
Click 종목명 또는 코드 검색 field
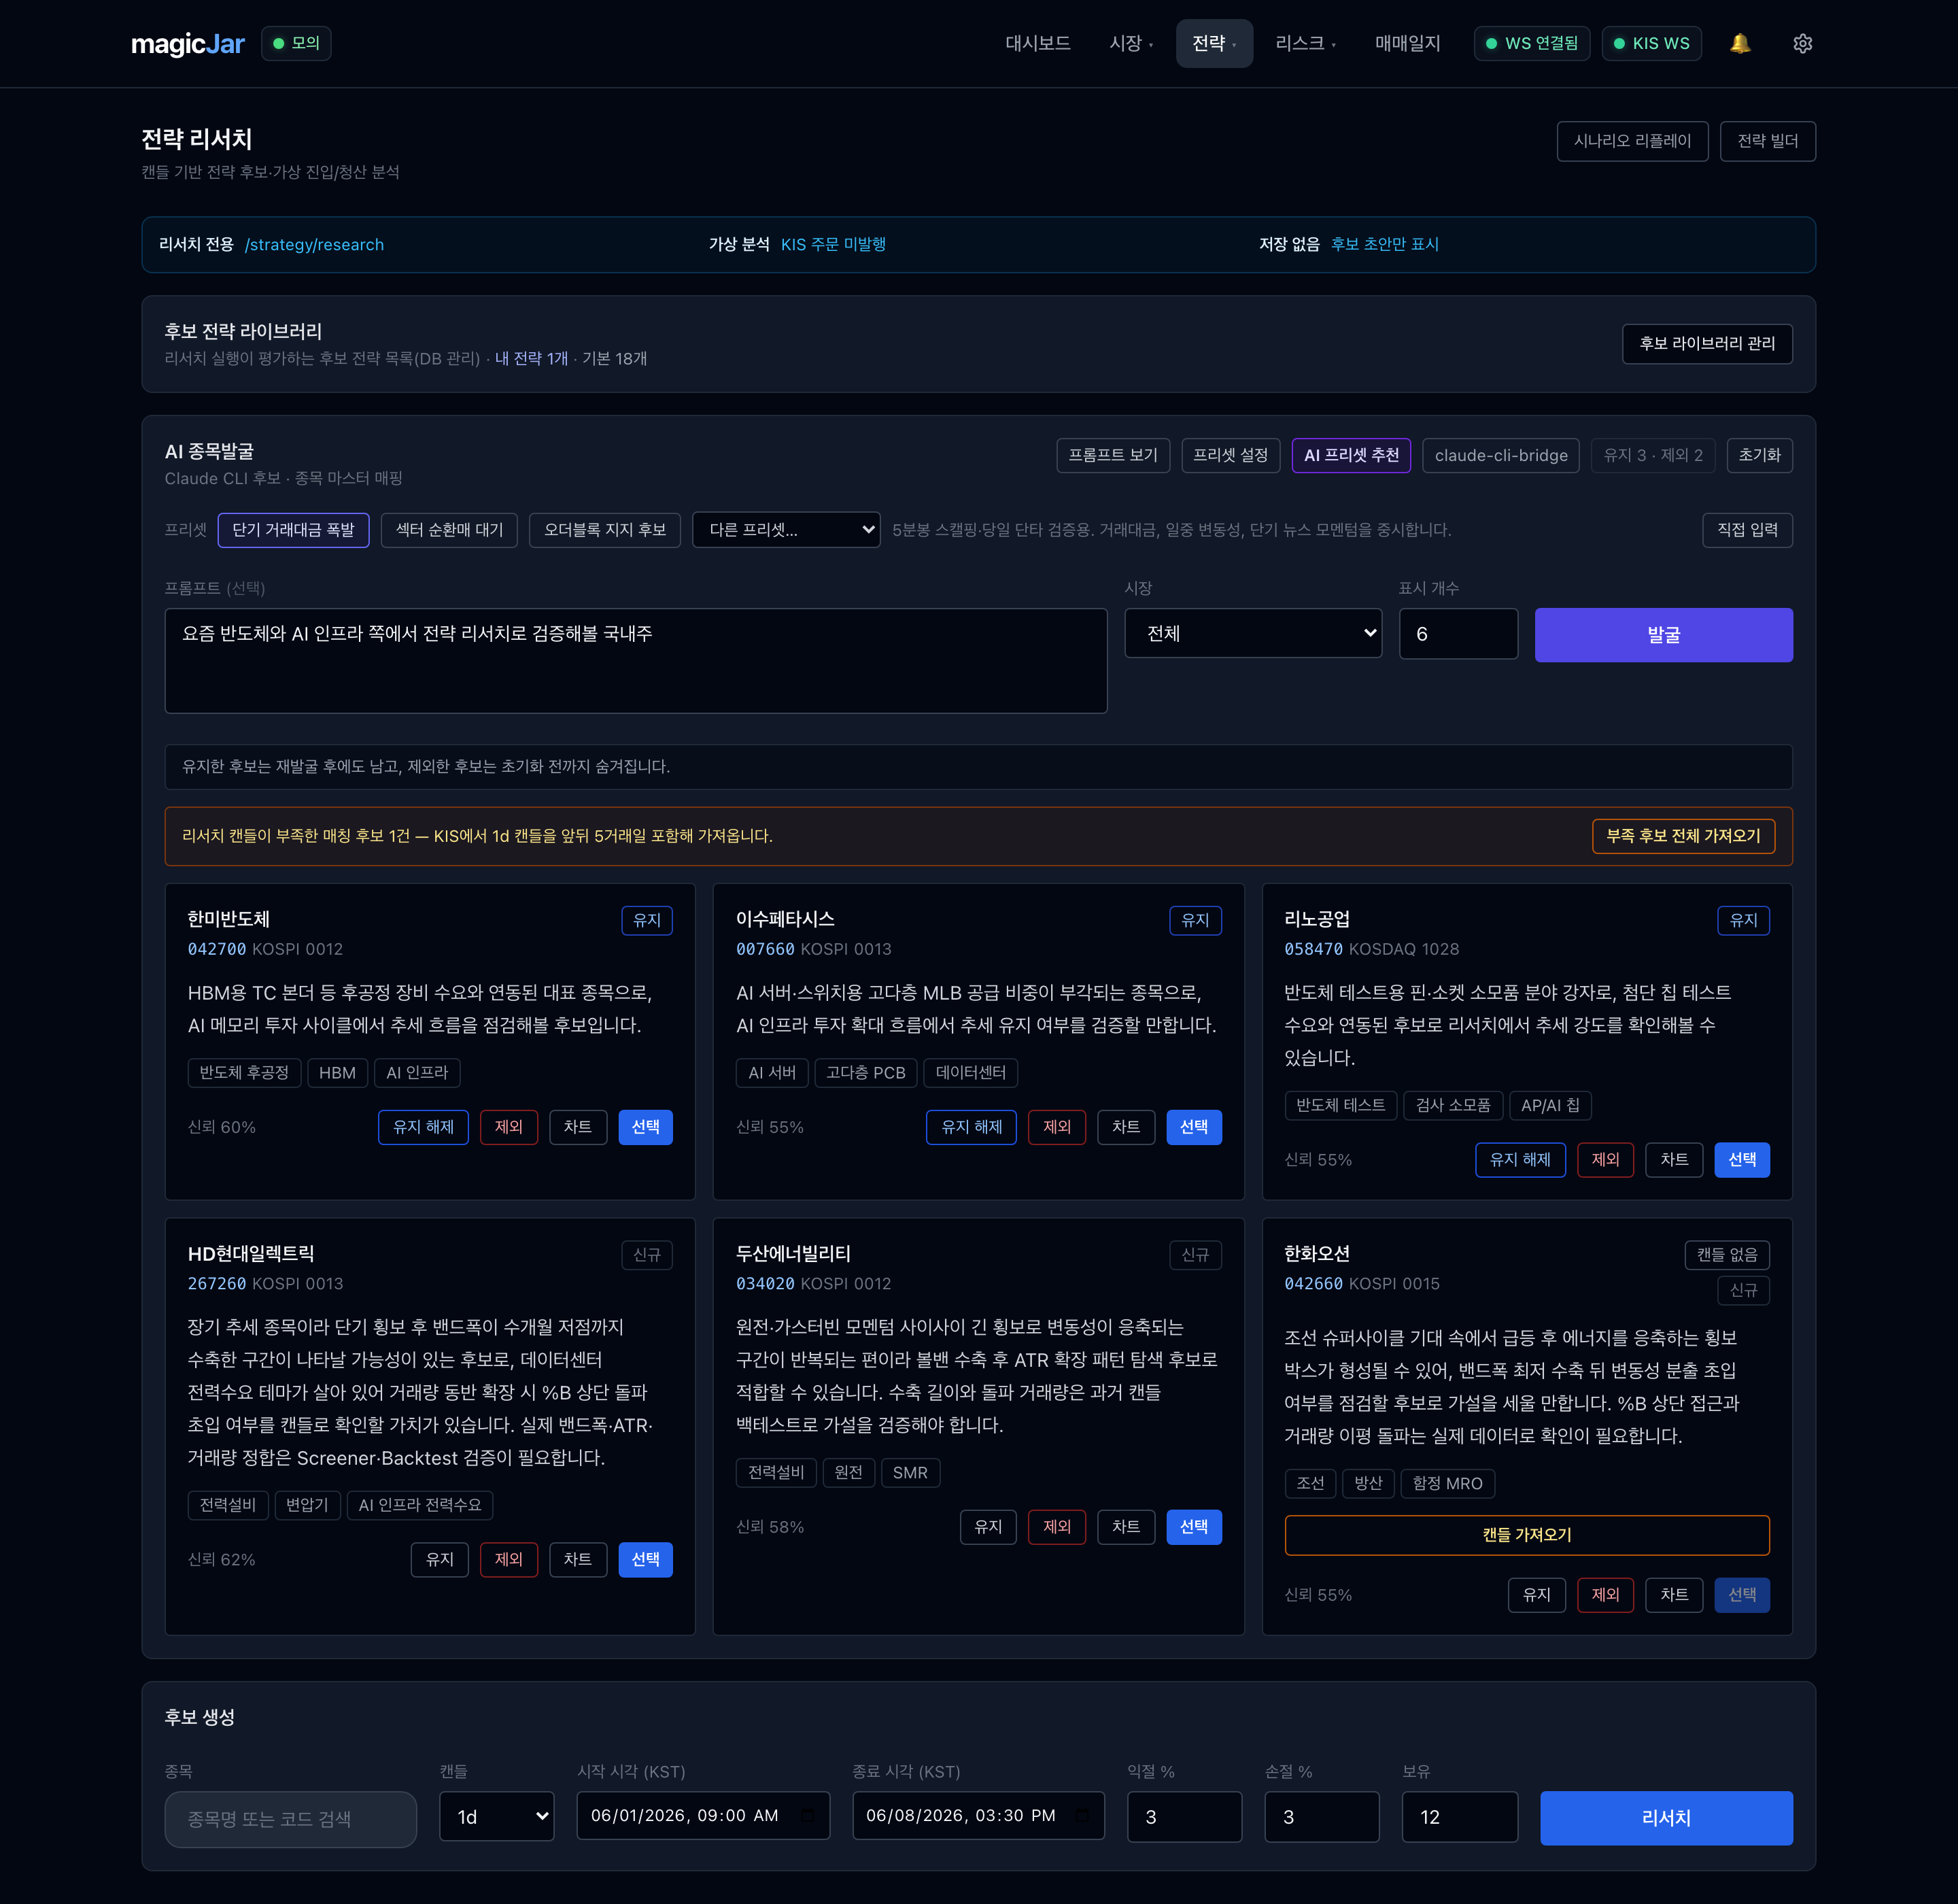290,1819
